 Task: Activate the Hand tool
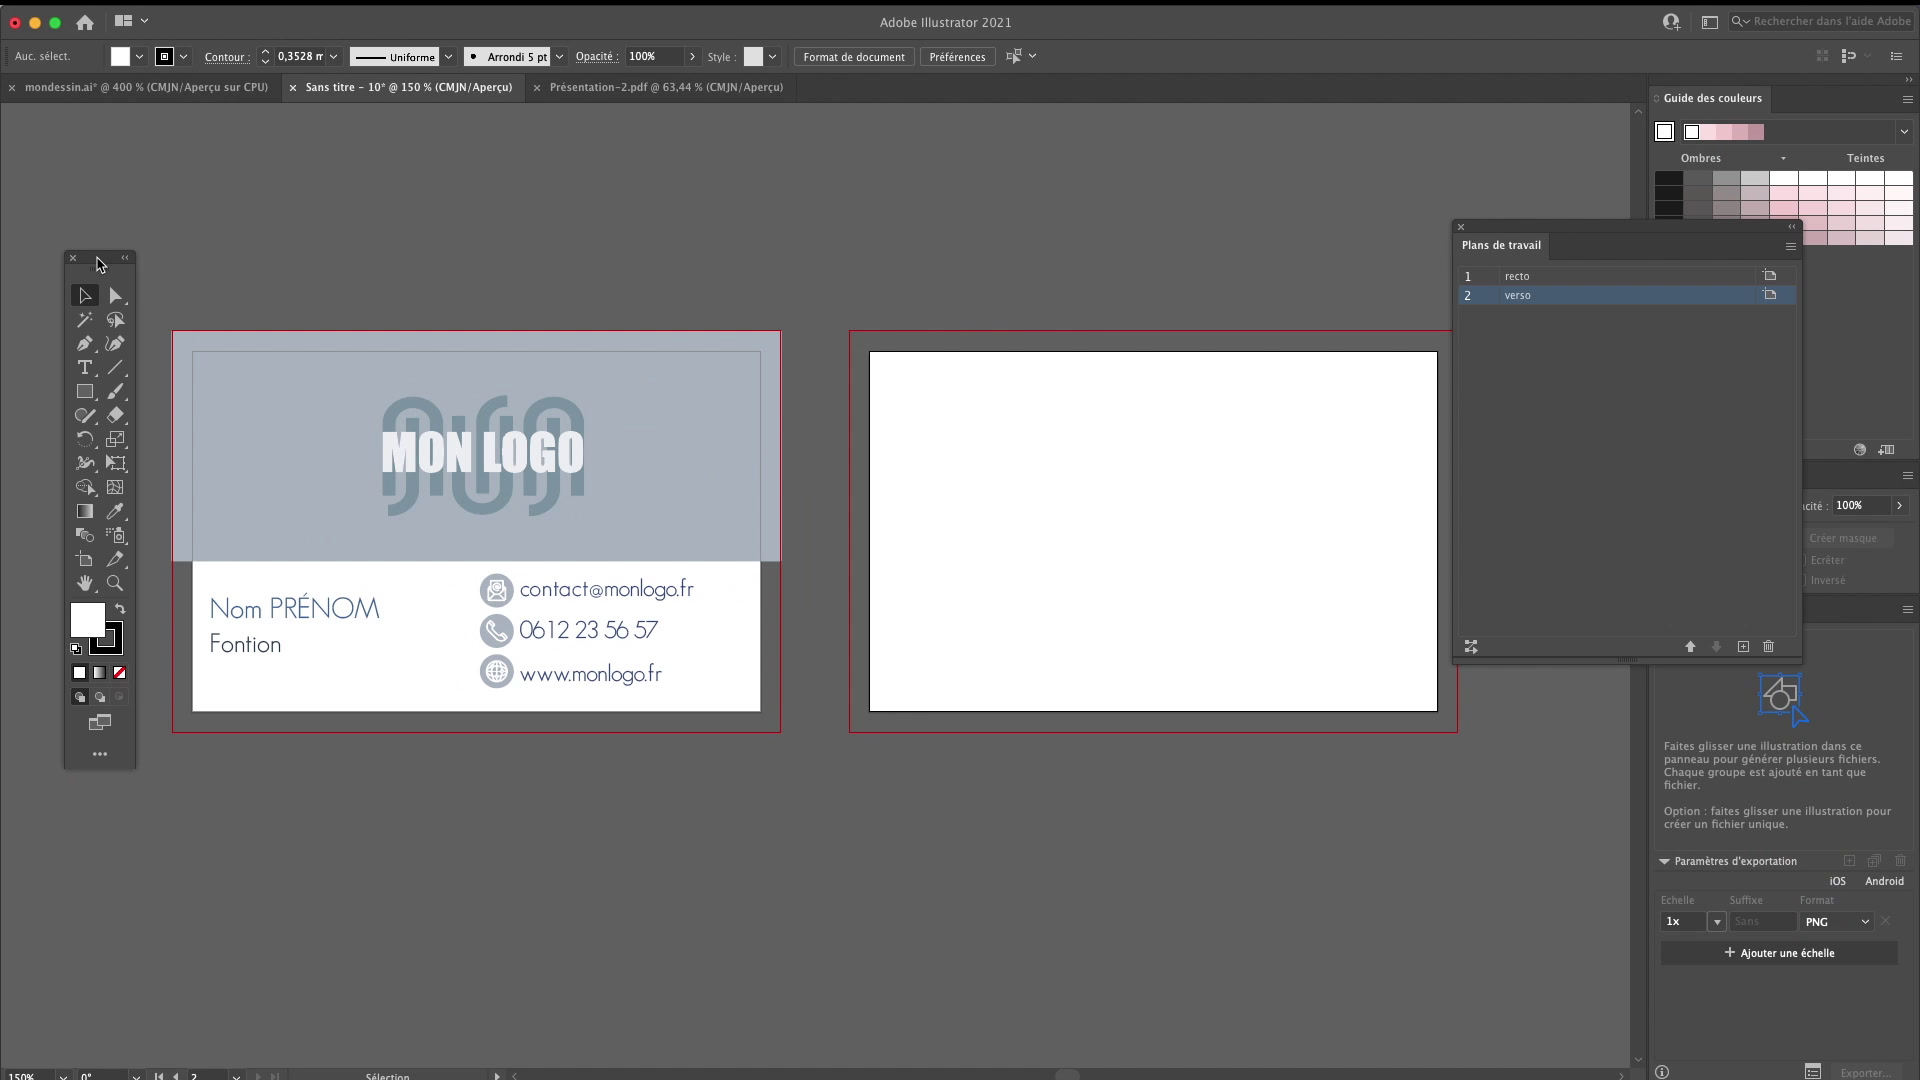(85, 583)
